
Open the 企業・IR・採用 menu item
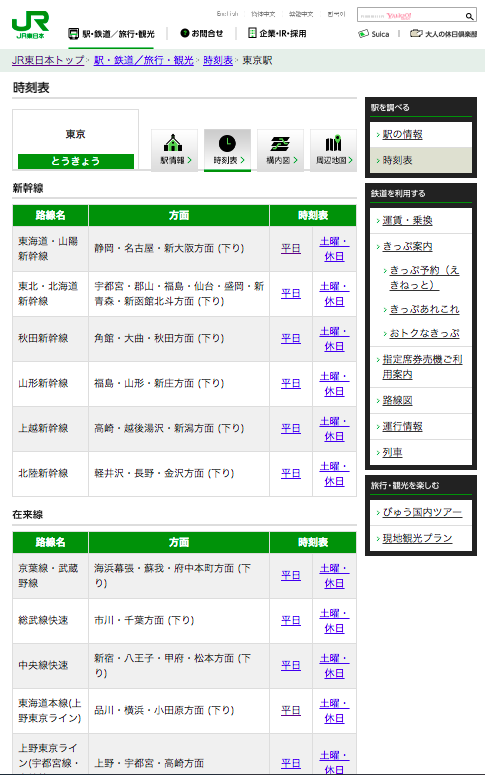[277, 33]
